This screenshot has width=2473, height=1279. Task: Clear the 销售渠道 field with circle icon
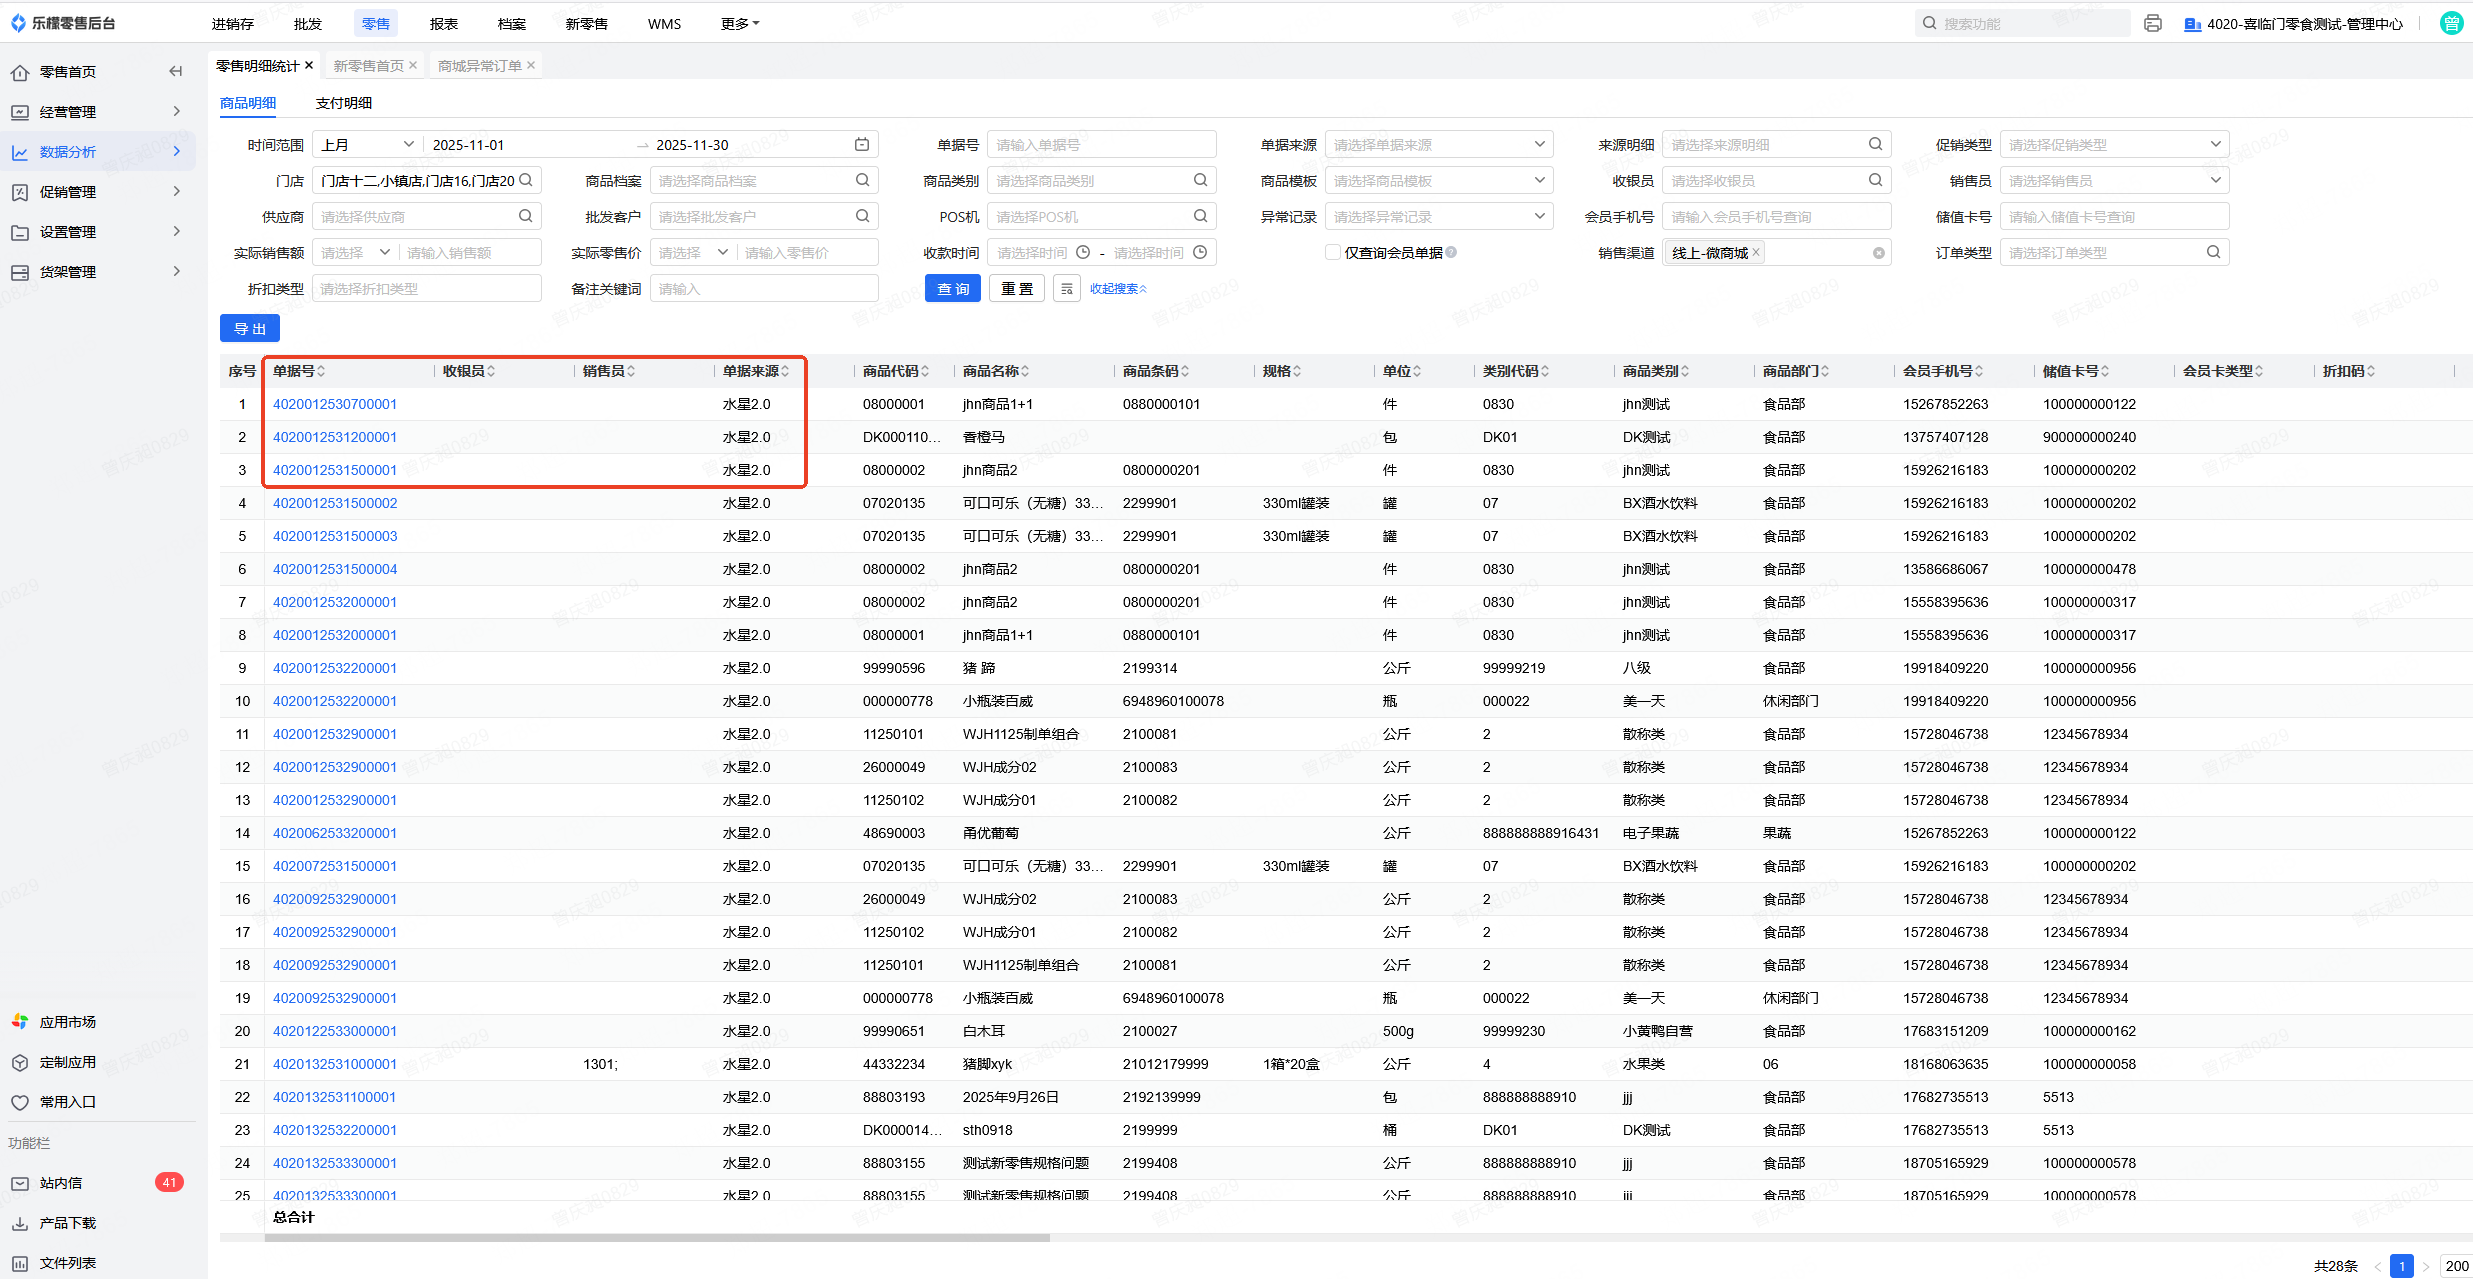pos(1879,253)
